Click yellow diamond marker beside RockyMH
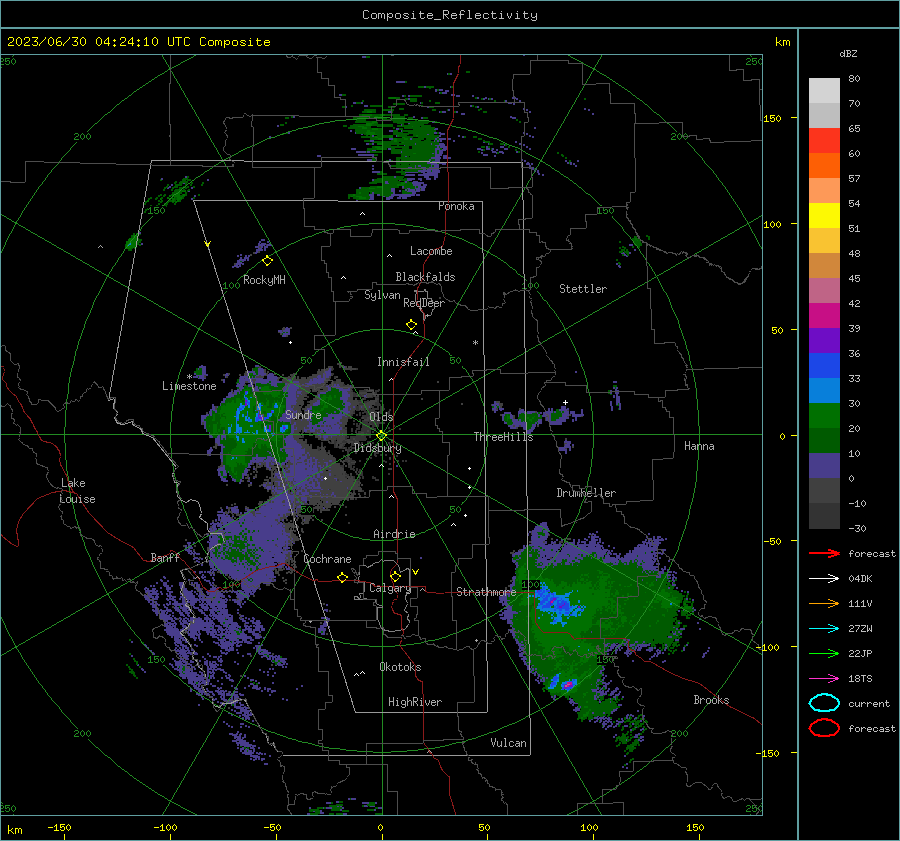Screen dimensions: 900x841 click(267, 261)
